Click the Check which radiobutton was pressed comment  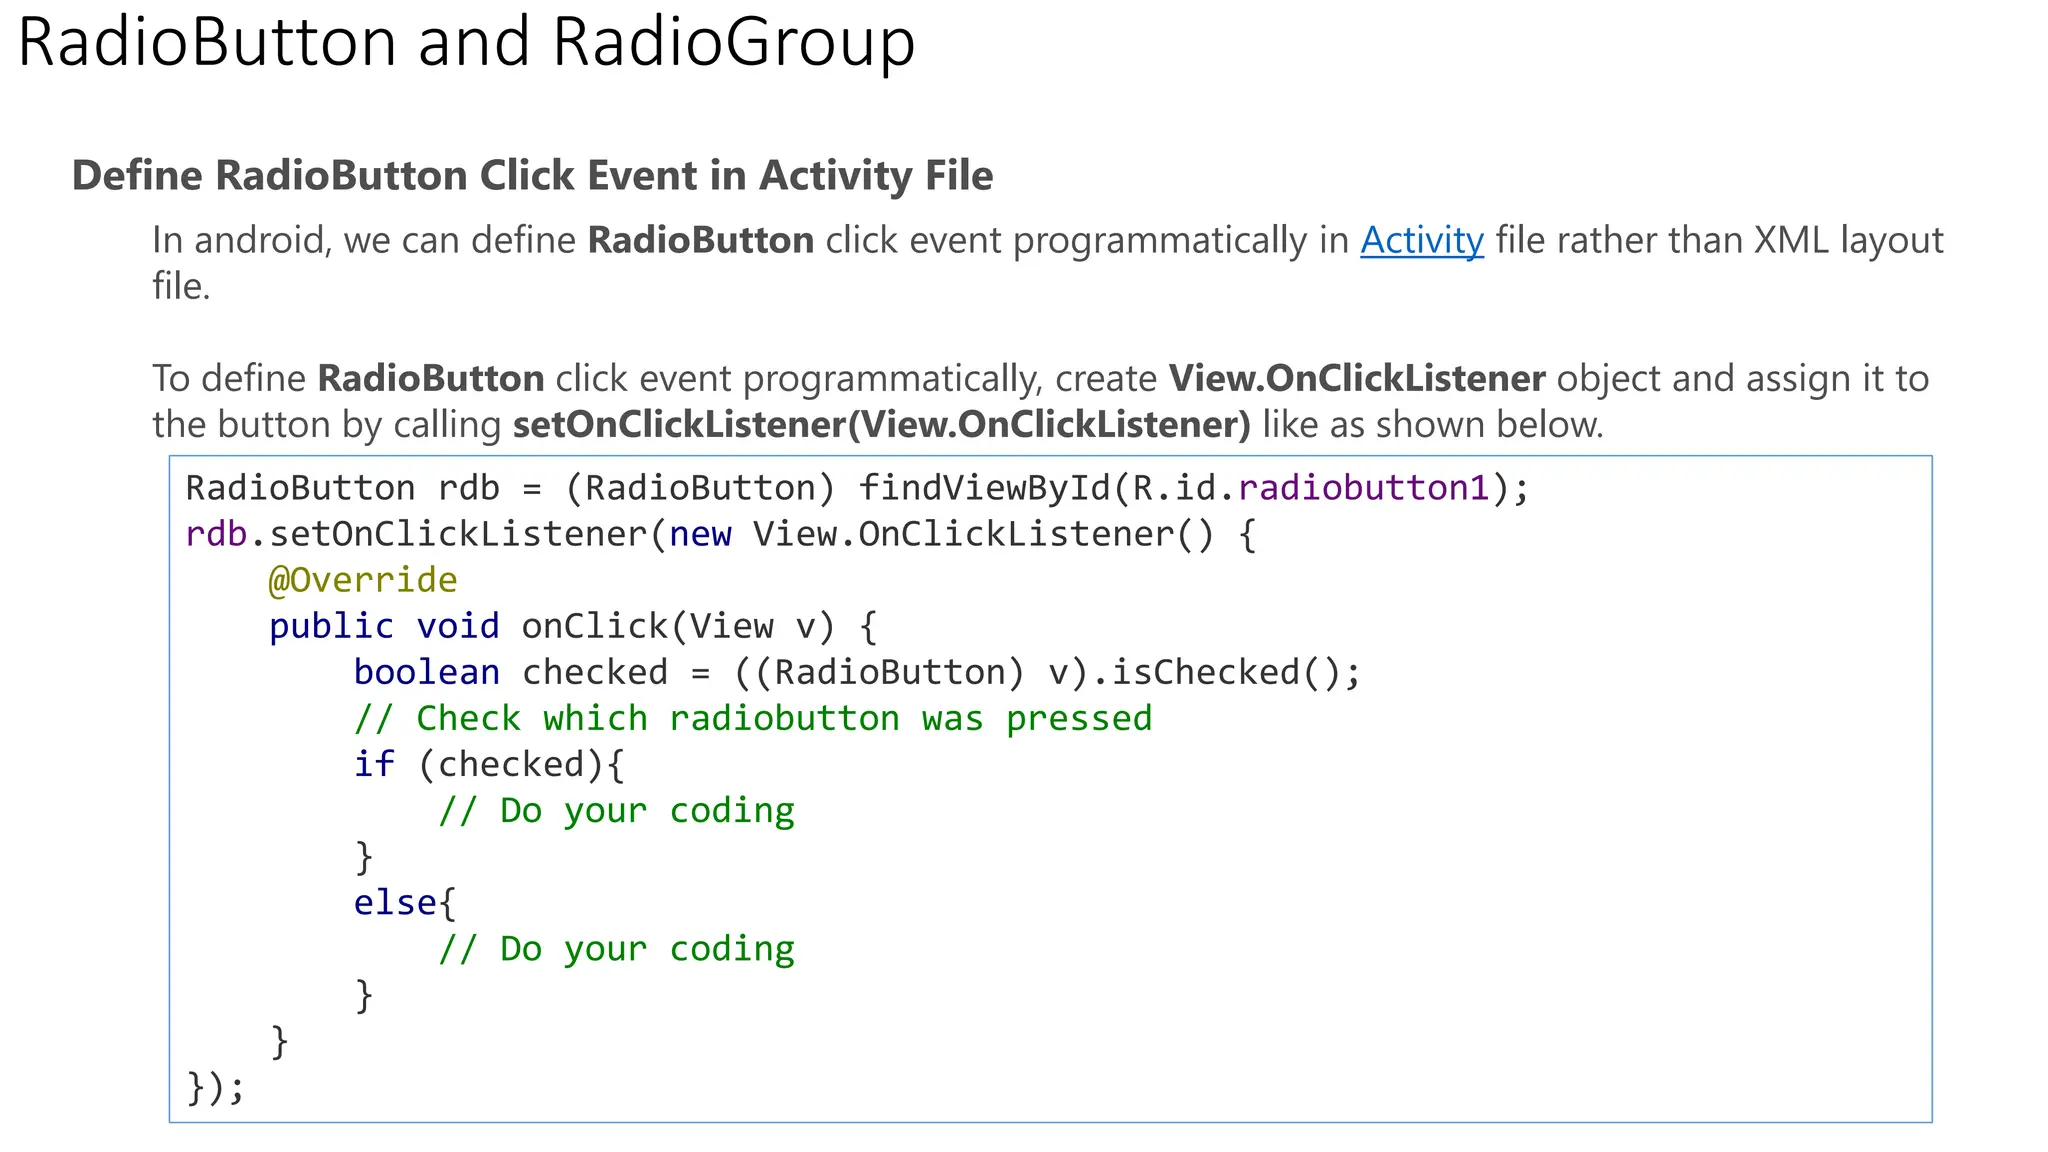click(752, 718)
